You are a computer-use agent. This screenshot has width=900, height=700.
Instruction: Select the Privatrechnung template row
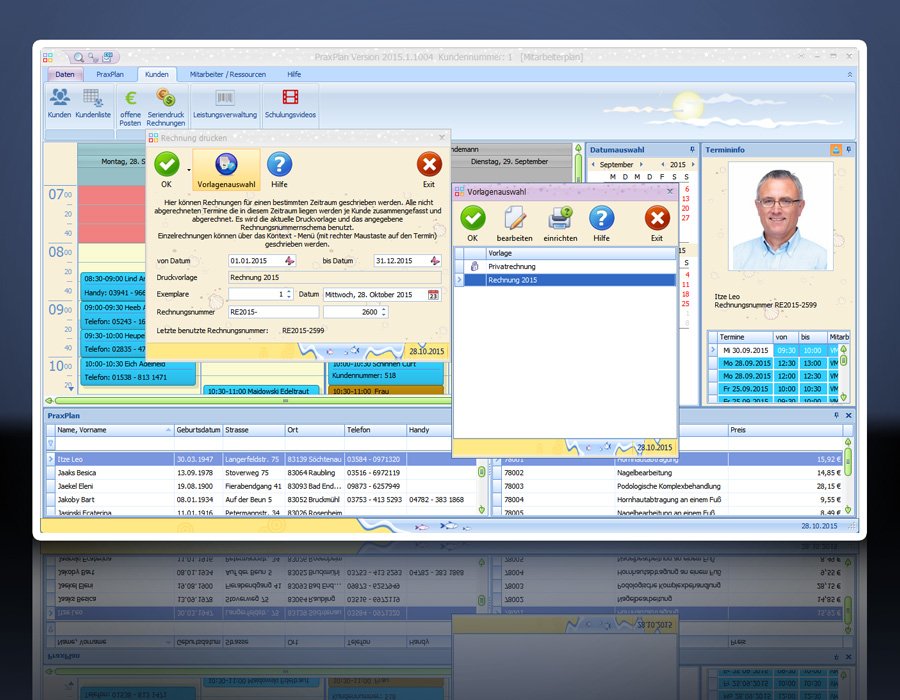(565, 267)
